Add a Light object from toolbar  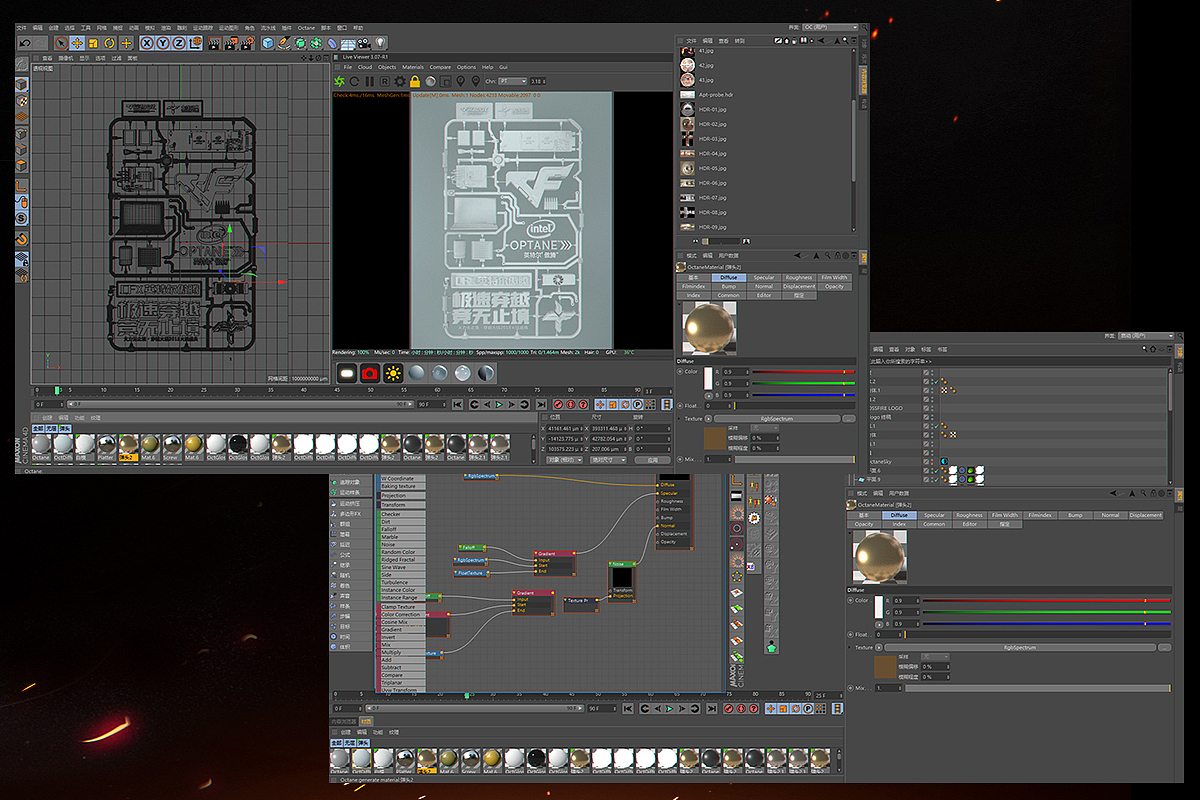380,43
